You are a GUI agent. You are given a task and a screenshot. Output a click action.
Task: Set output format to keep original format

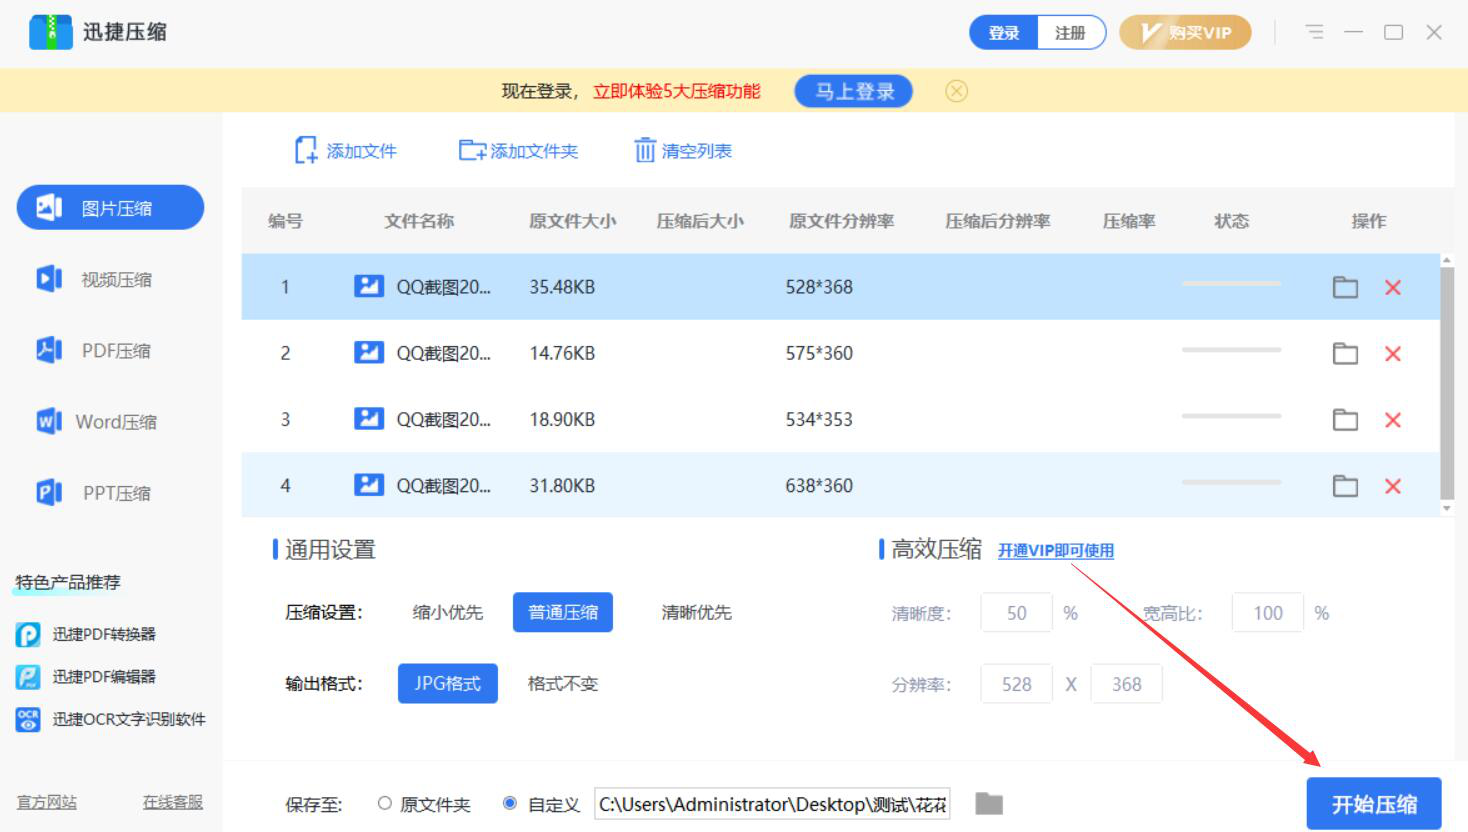[562, 684]
